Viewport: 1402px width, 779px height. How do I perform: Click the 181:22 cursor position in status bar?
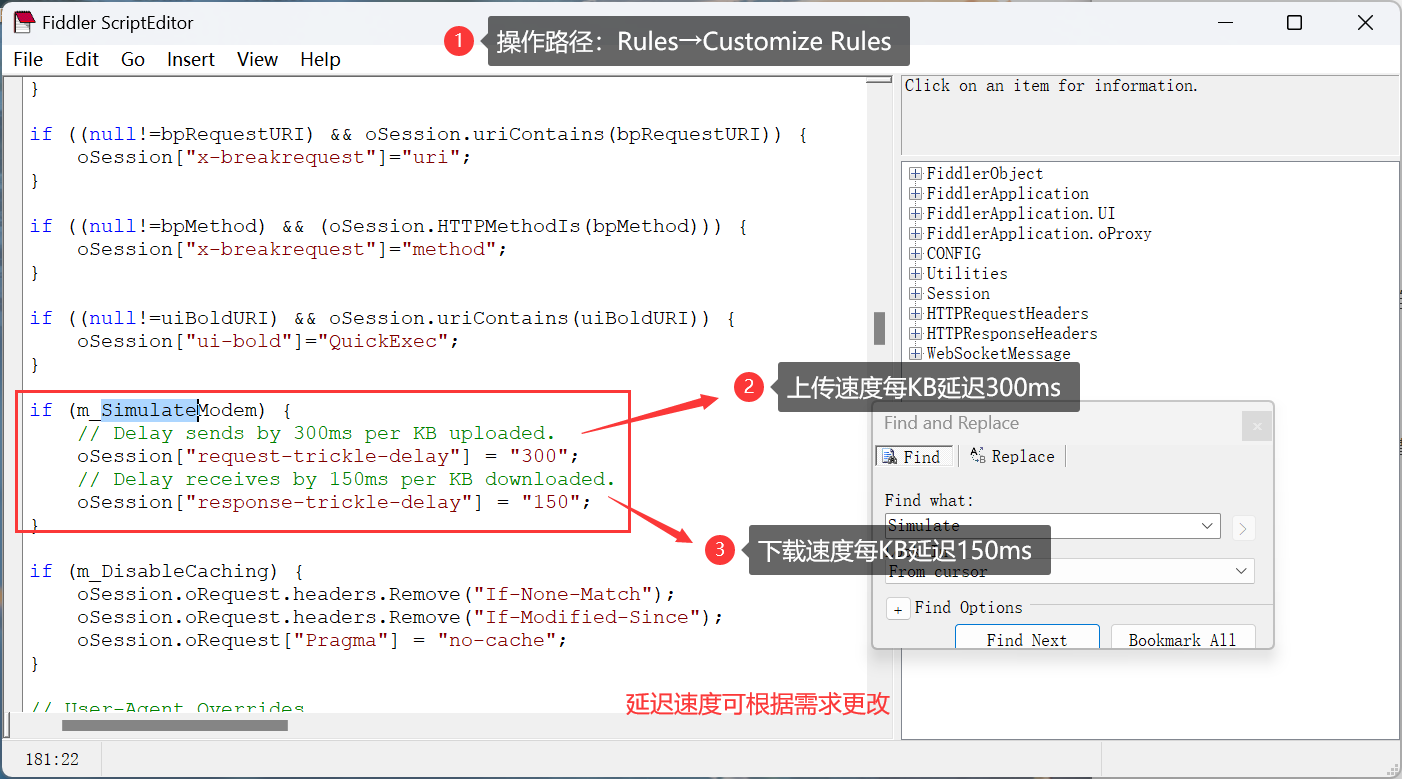52,760
